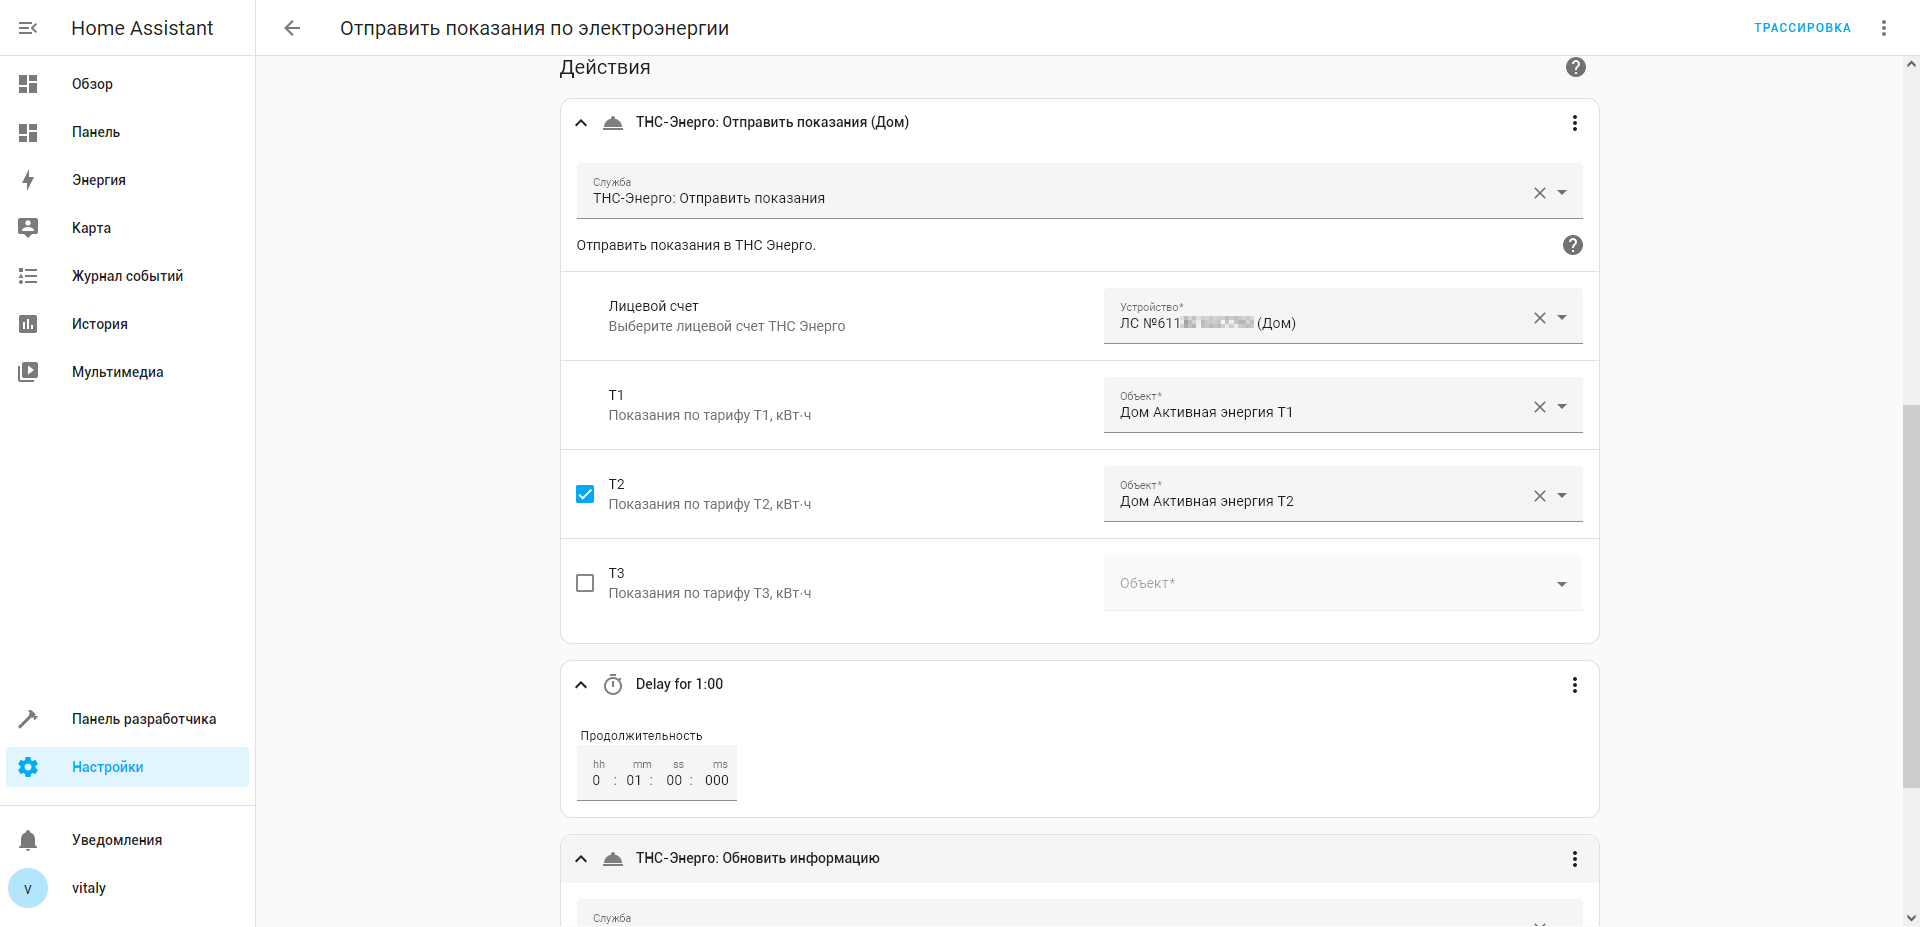Collapse the ТНС-Энерго Обновить информацию action
This screenshot has height=927, width=1920.
point(581,859)
